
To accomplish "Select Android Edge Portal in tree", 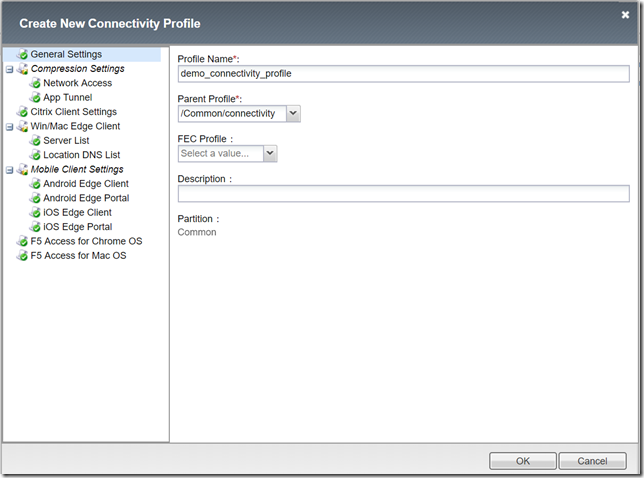I will click(86, 198).
